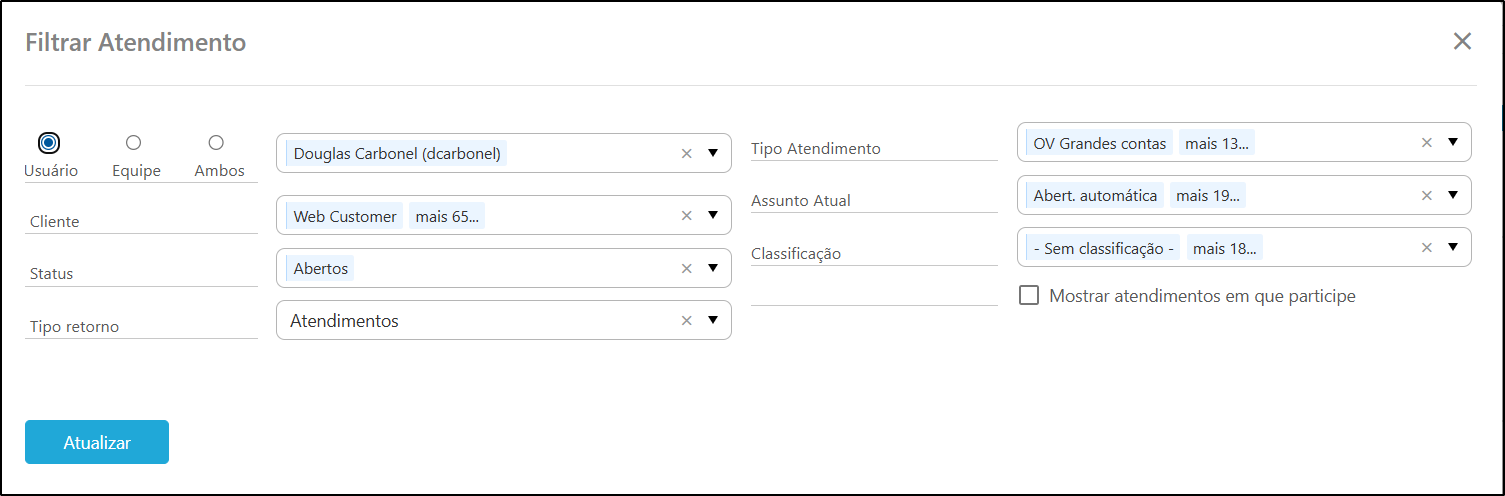1505x496 pixels.
Task: Close the Filtrar Atendimento dialog
Action: (x=1462, y=41)
